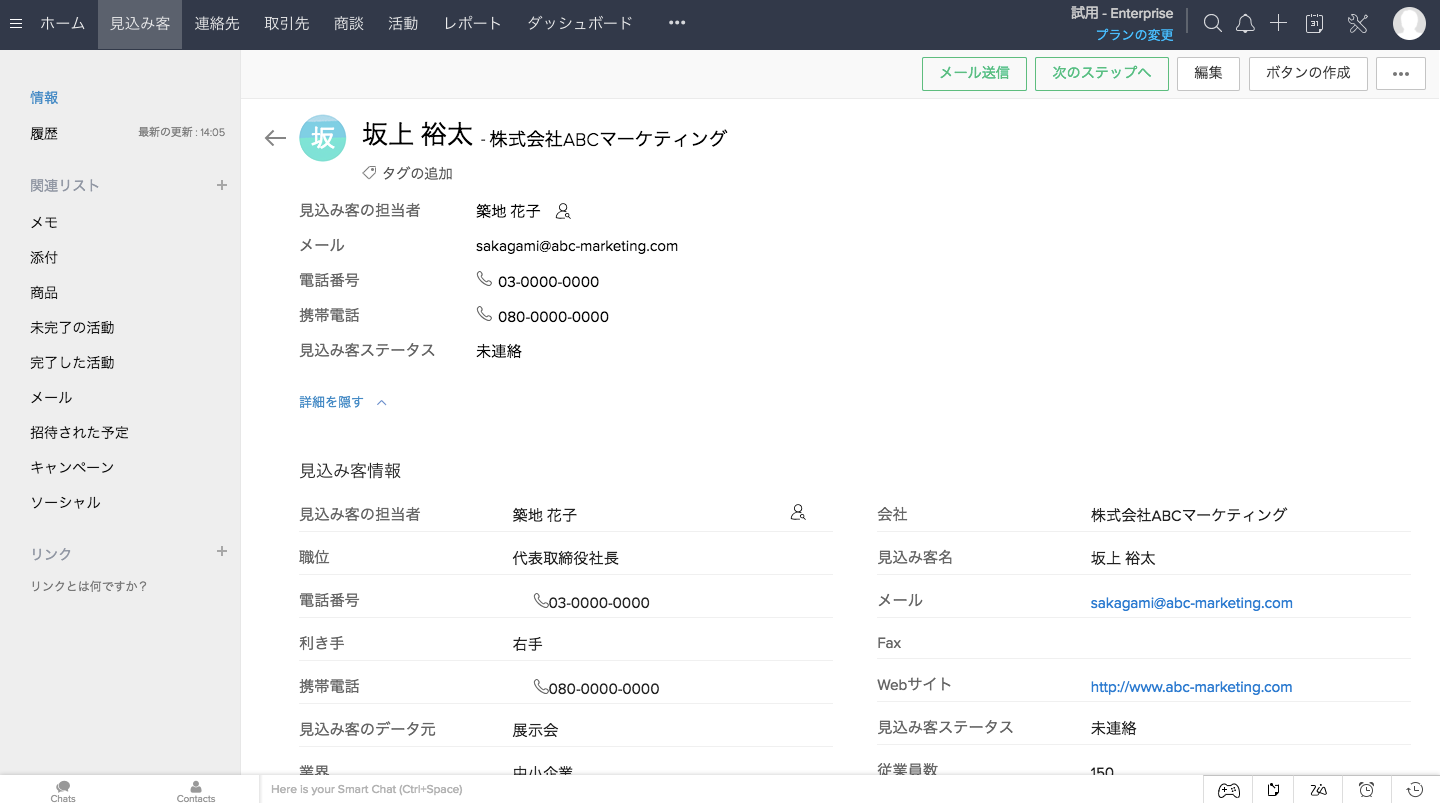Open the レポート tab
Viewport: 1440px width, 803px height.
(473, 23)
